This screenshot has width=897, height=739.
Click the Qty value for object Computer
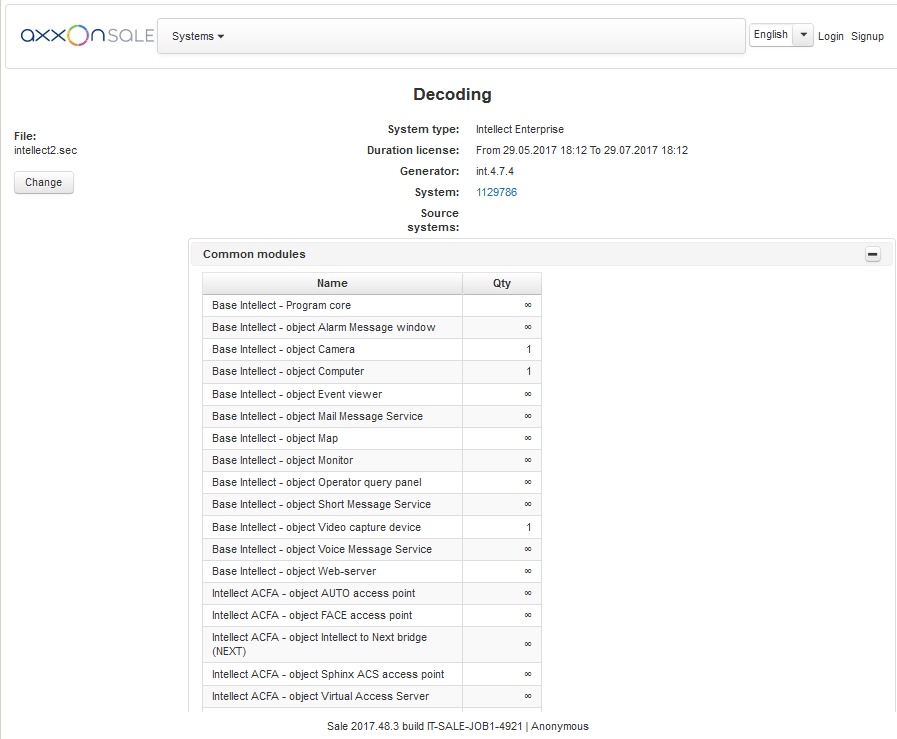pos(529,372)
